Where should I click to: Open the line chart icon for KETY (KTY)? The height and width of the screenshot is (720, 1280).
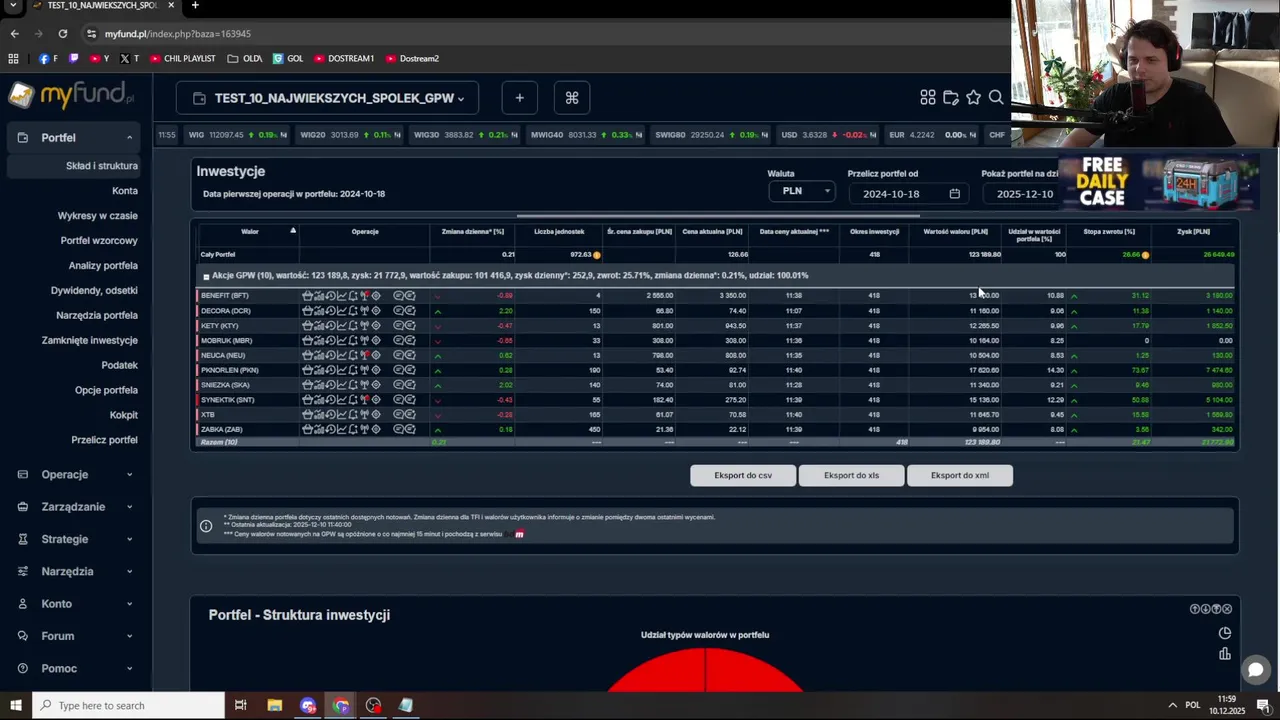tap(342, 326)
